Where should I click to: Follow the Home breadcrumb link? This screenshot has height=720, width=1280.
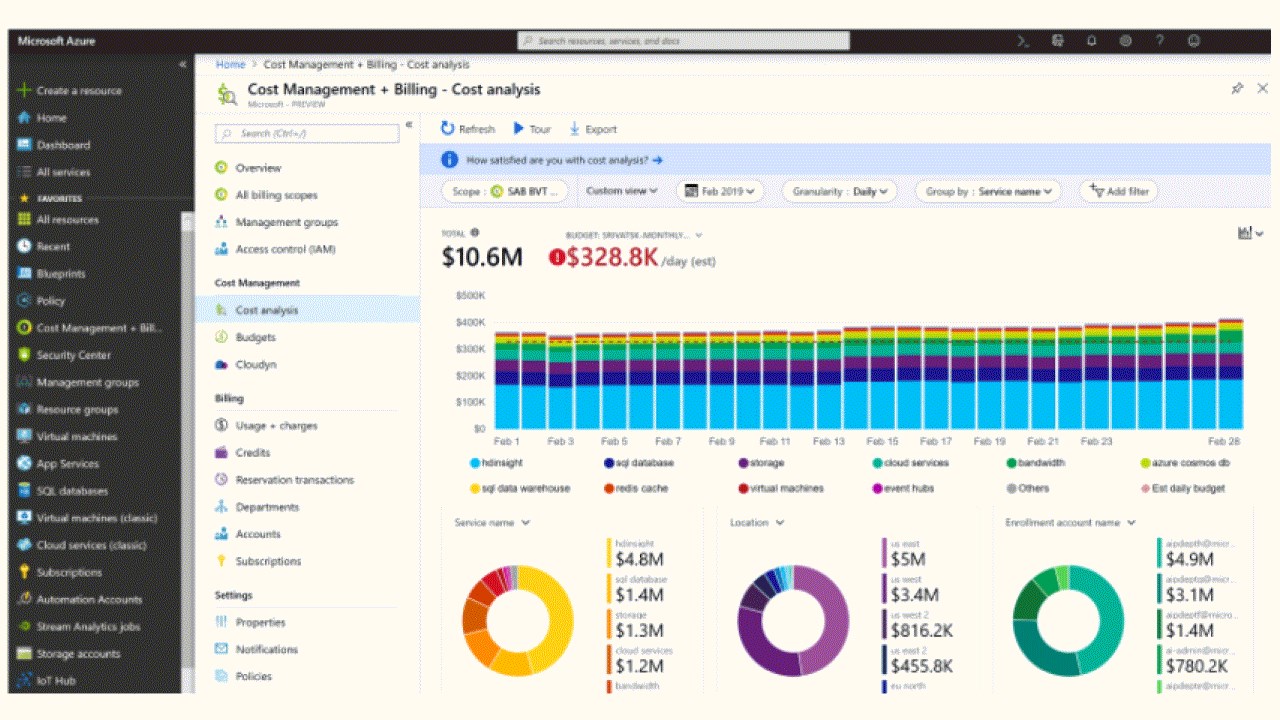230,64
